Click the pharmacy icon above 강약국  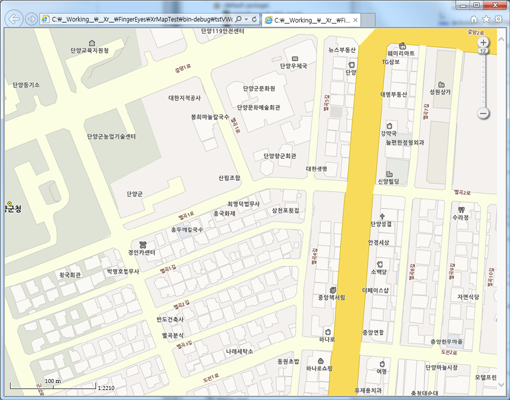click(x=389, y=126)
